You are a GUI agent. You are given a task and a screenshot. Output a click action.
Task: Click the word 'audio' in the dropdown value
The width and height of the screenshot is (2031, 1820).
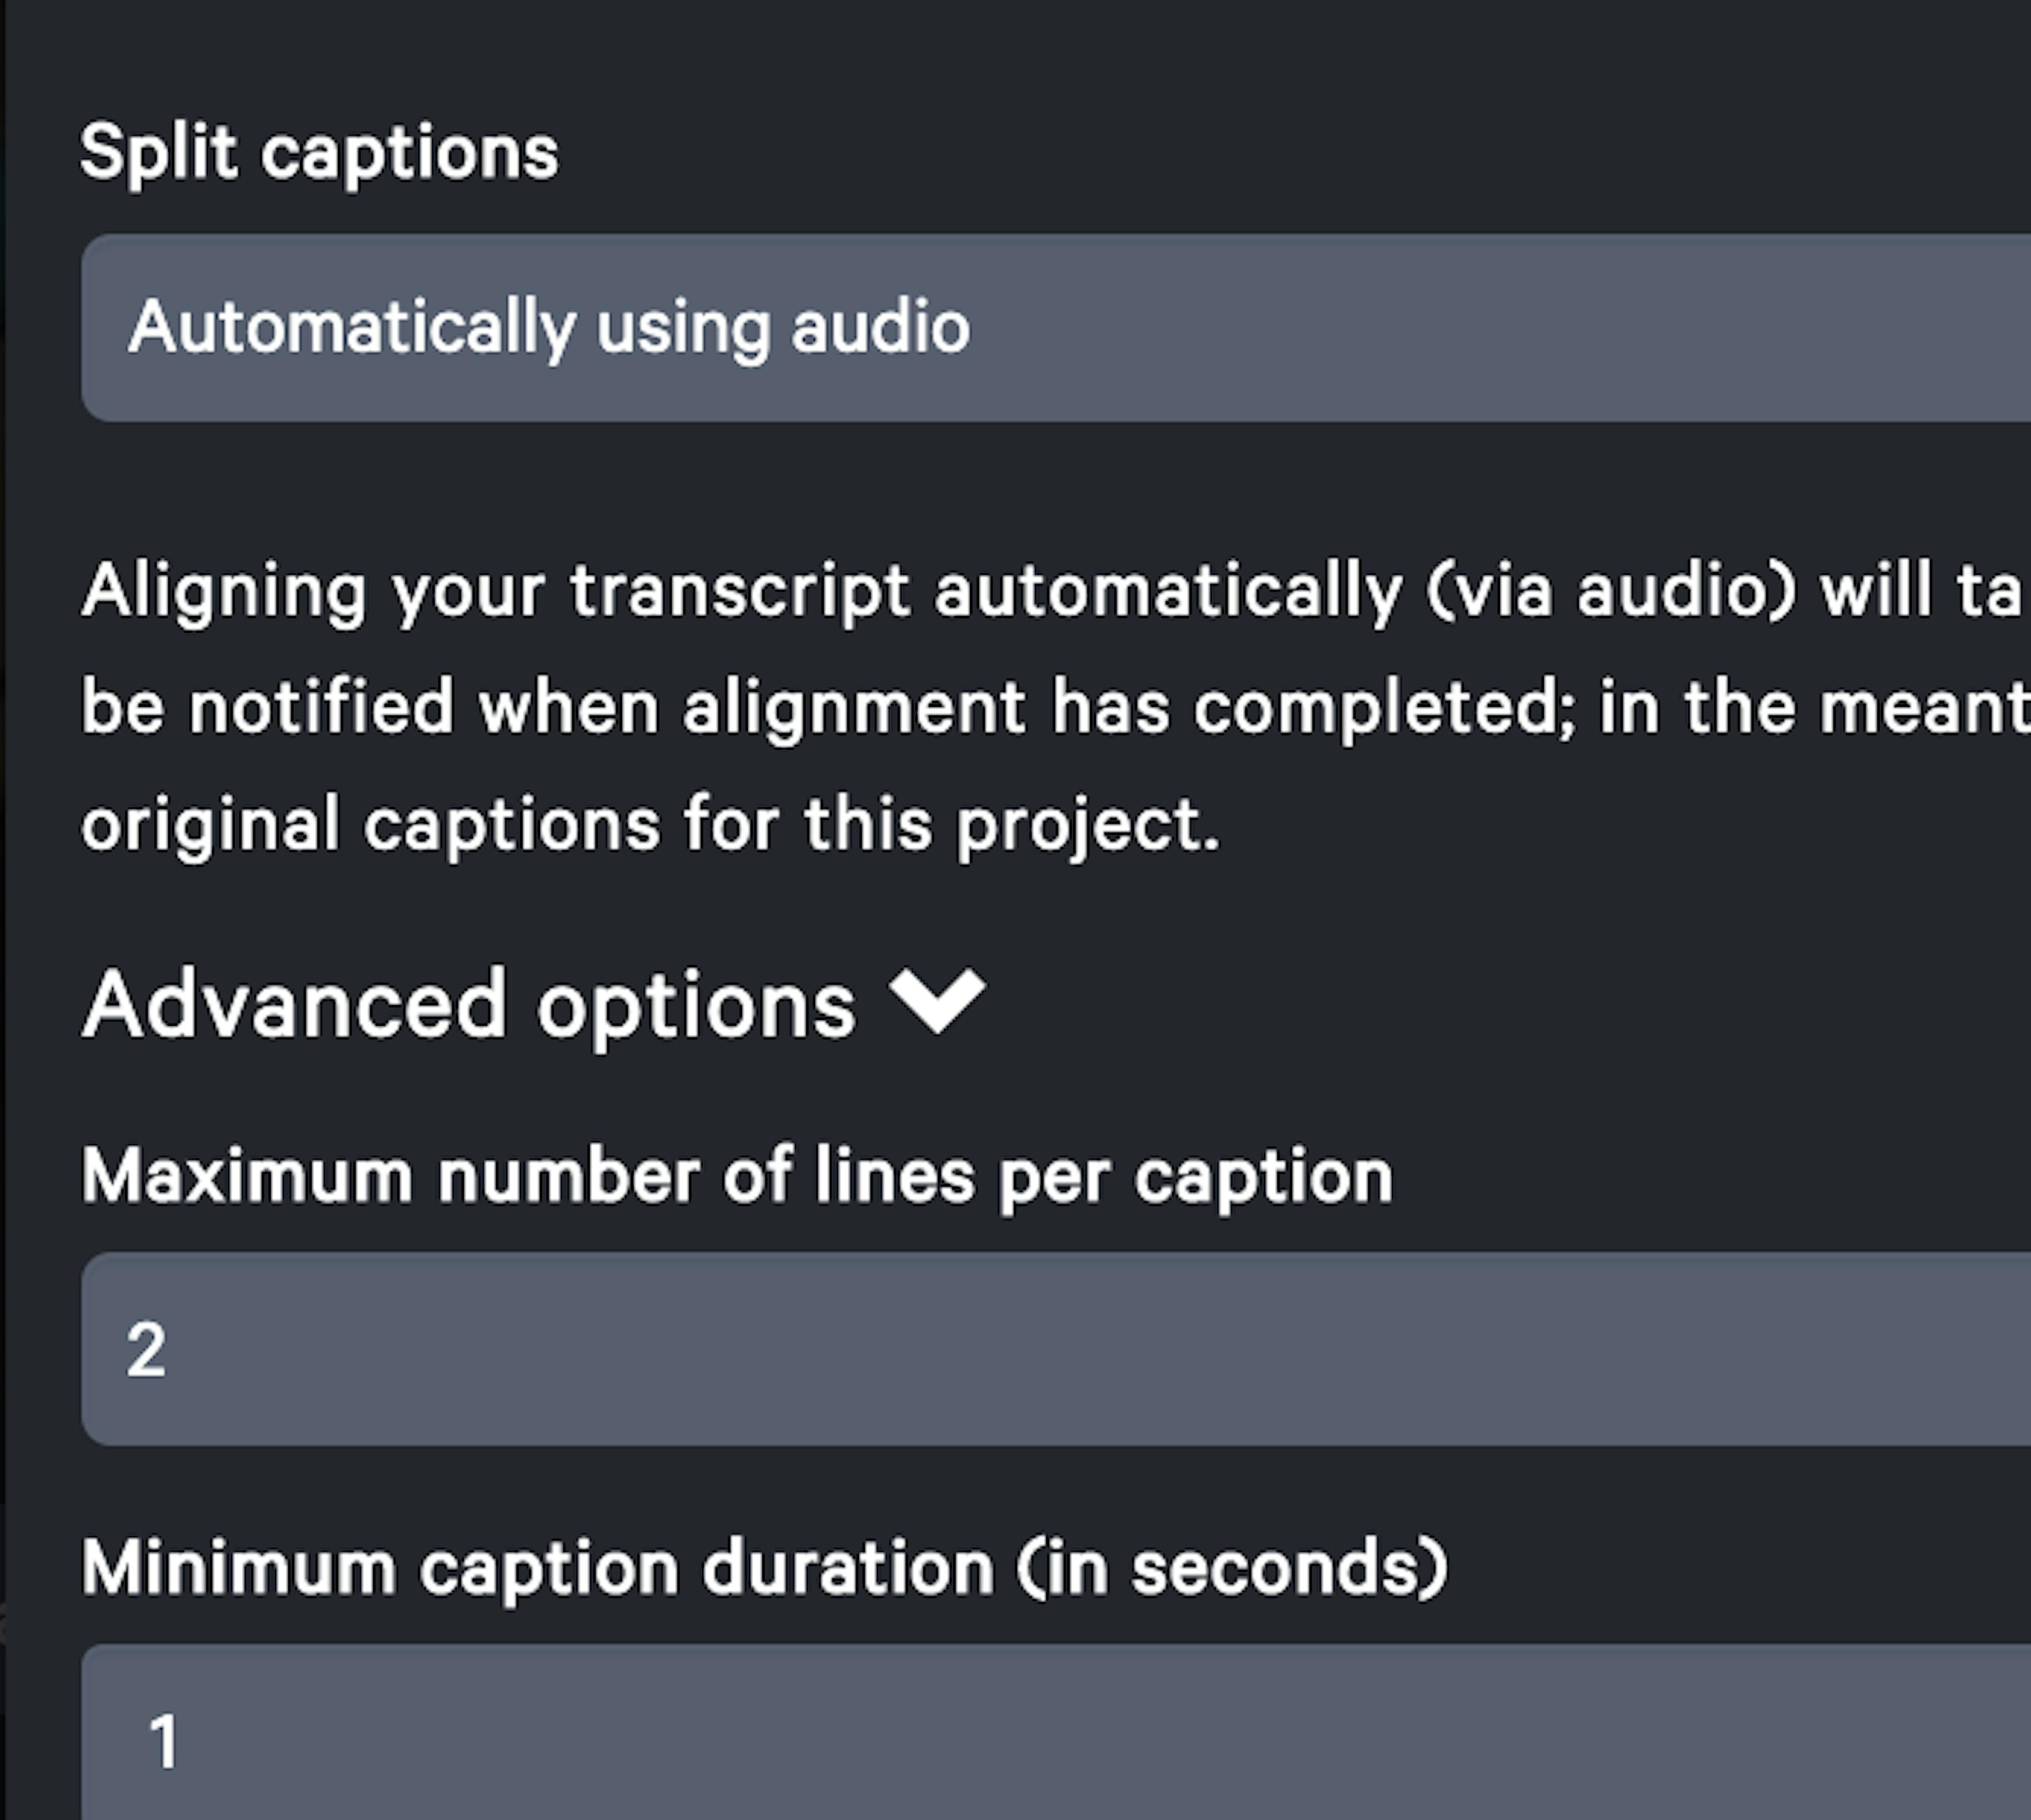point(880,328)
